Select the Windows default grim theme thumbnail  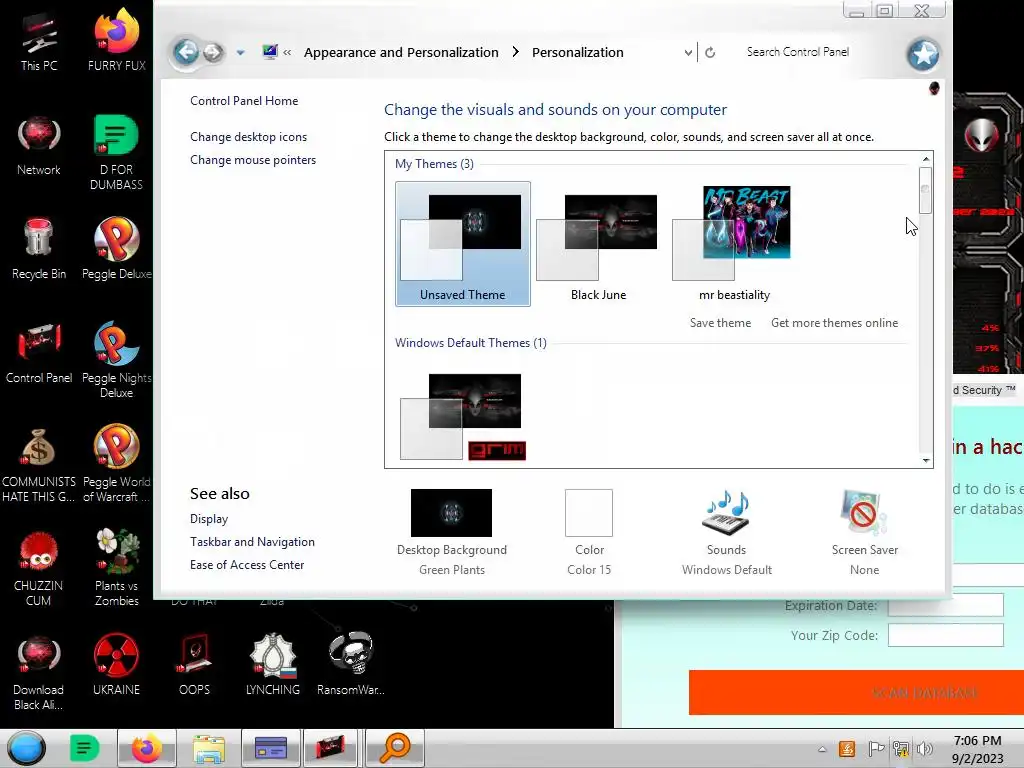[462, 417]
